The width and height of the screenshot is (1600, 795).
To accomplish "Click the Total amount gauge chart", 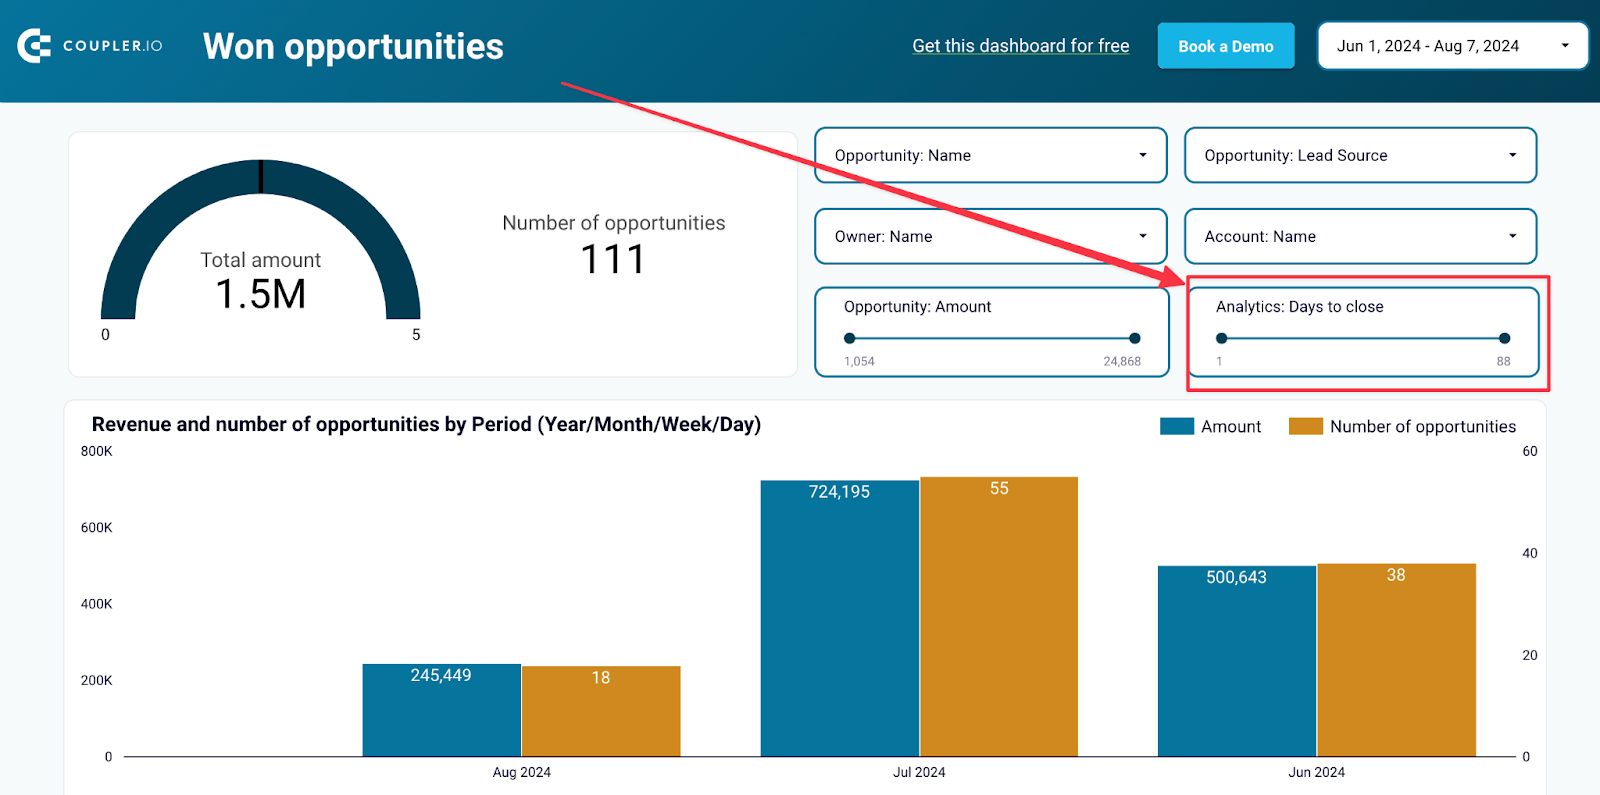I will click(x=261, y=245).
